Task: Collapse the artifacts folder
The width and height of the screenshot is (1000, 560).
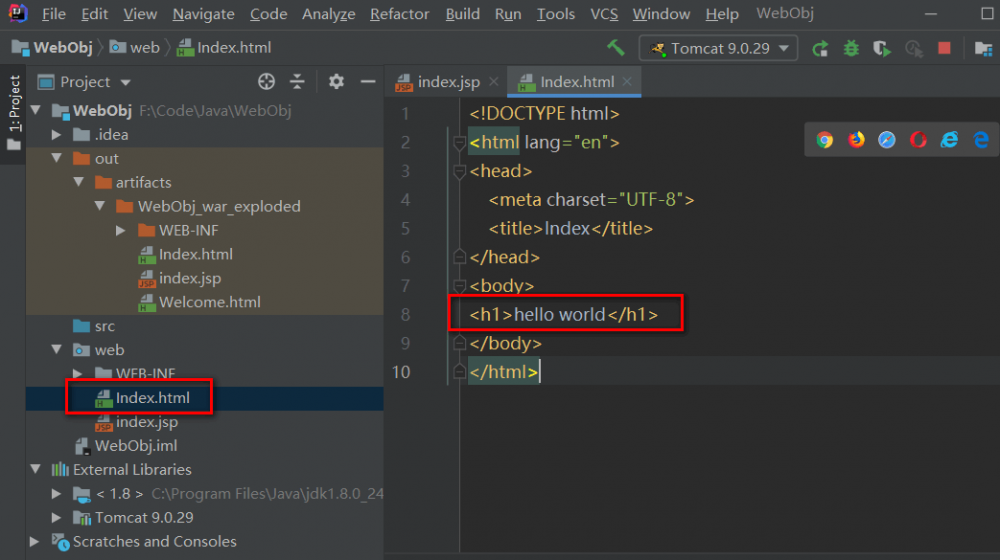Action: 78,182
